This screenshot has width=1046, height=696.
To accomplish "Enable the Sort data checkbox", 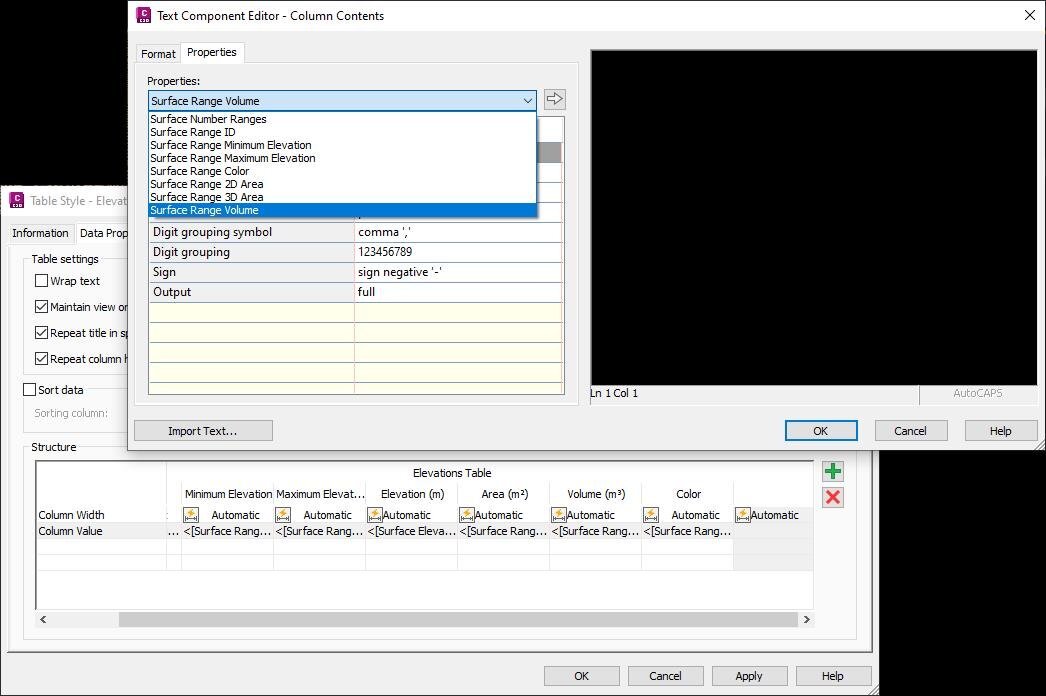I will coord(29,390).
